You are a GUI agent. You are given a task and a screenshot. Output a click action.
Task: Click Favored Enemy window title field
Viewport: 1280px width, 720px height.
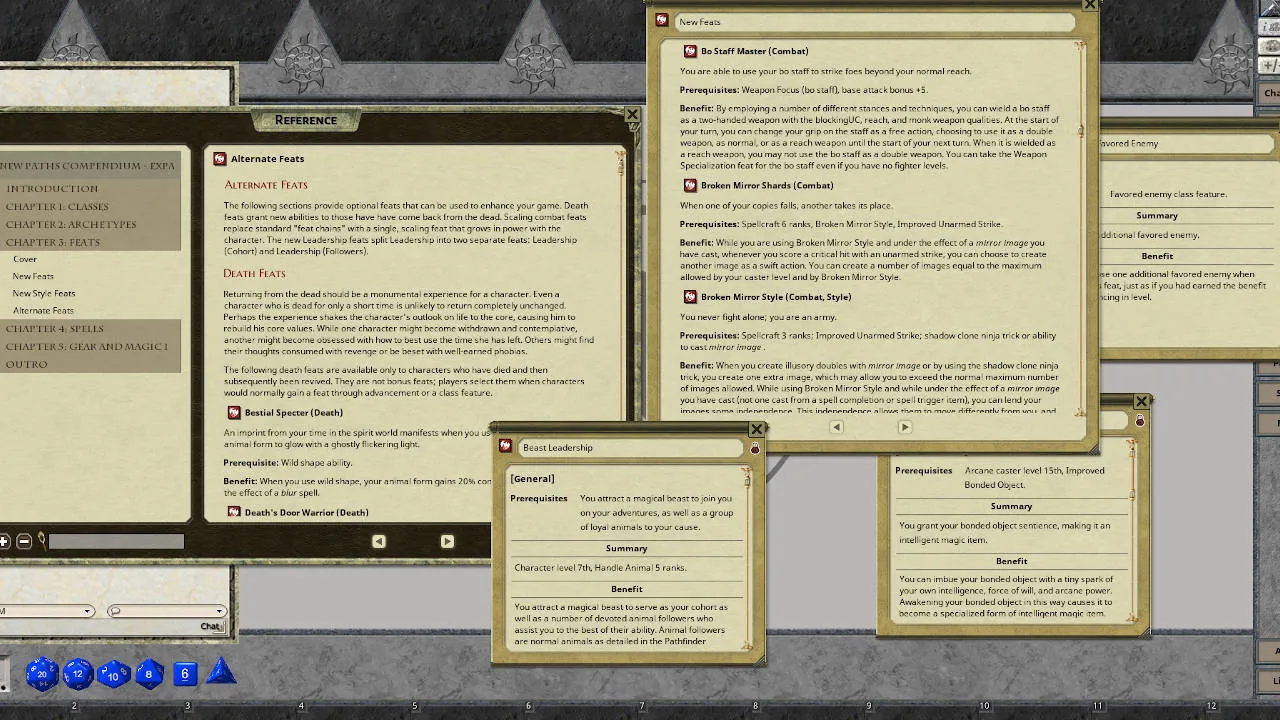point(1185,143)
